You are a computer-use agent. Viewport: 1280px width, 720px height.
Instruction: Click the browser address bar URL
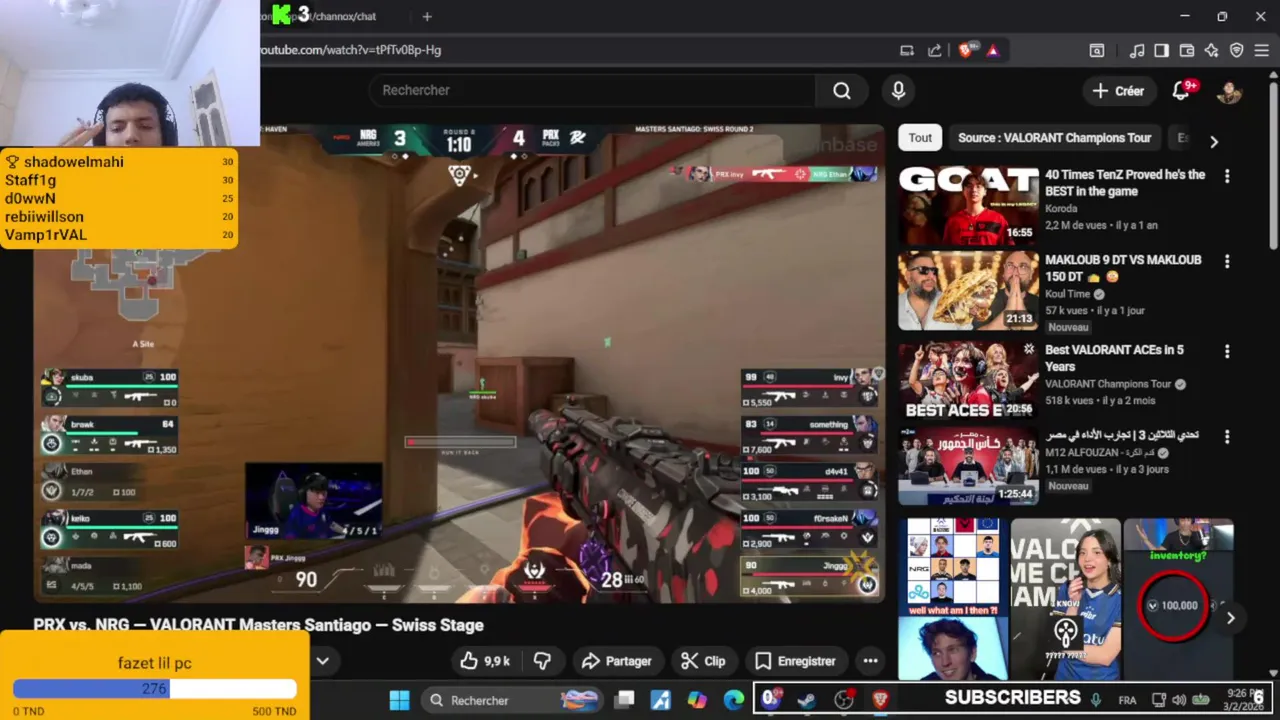tap(351, 50)
